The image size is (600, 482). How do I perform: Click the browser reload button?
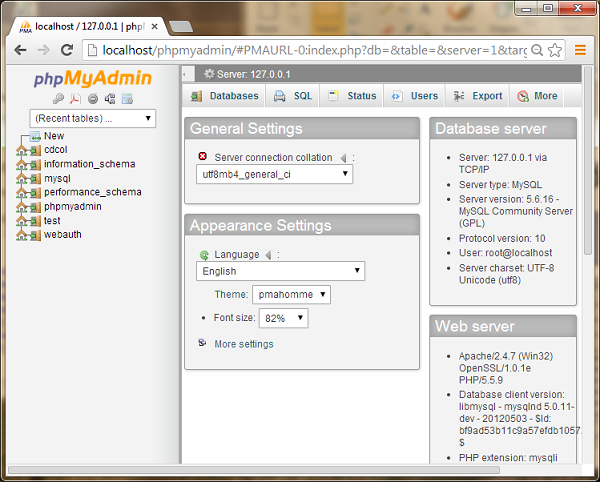pos(67,50)
